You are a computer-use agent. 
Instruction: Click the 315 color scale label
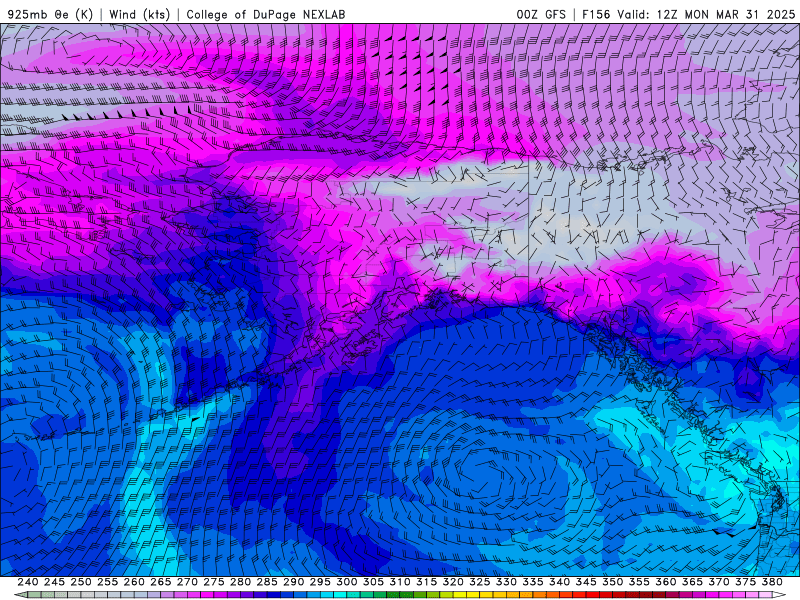[426, 582]
